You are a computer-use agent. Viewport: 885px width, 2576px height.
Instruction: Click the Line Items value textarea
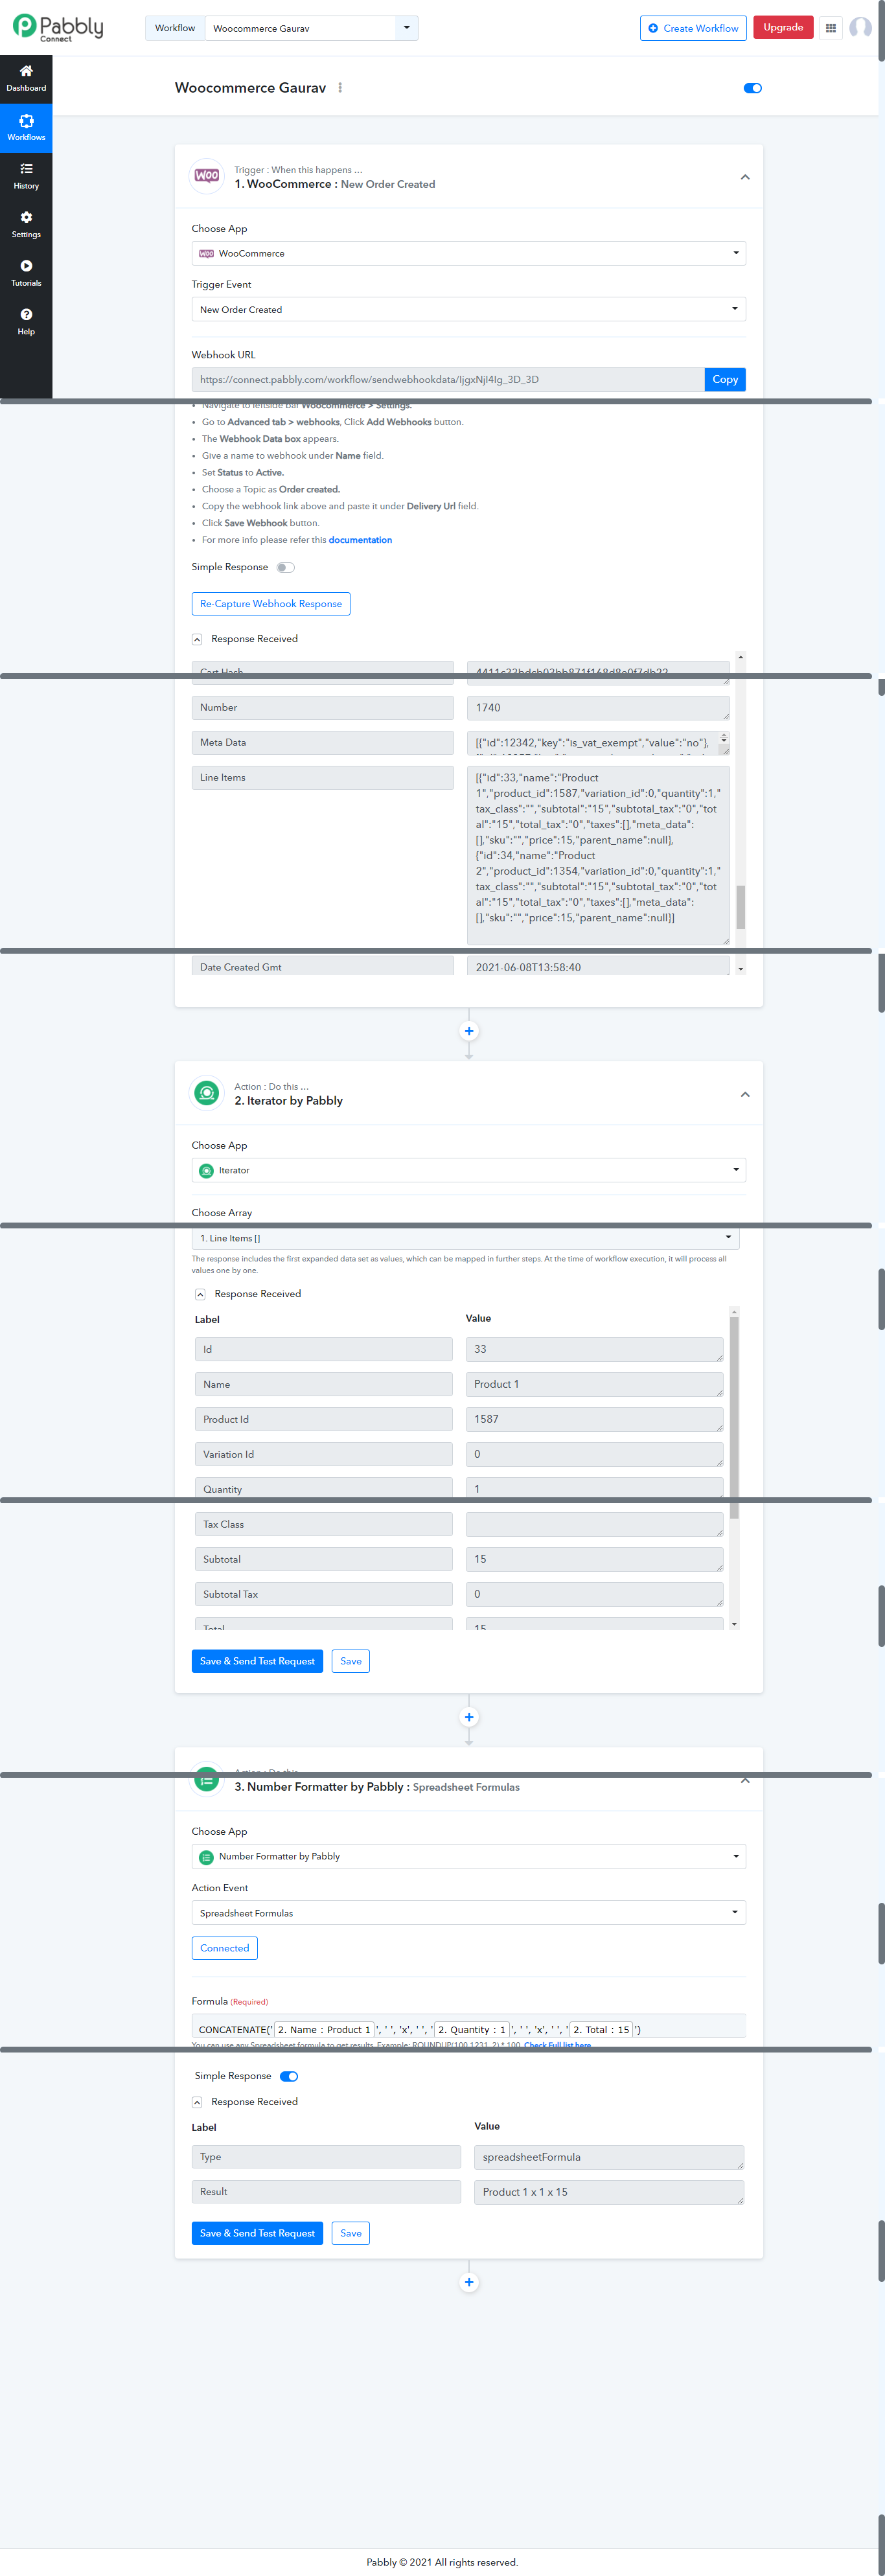[x=598, y=855]
